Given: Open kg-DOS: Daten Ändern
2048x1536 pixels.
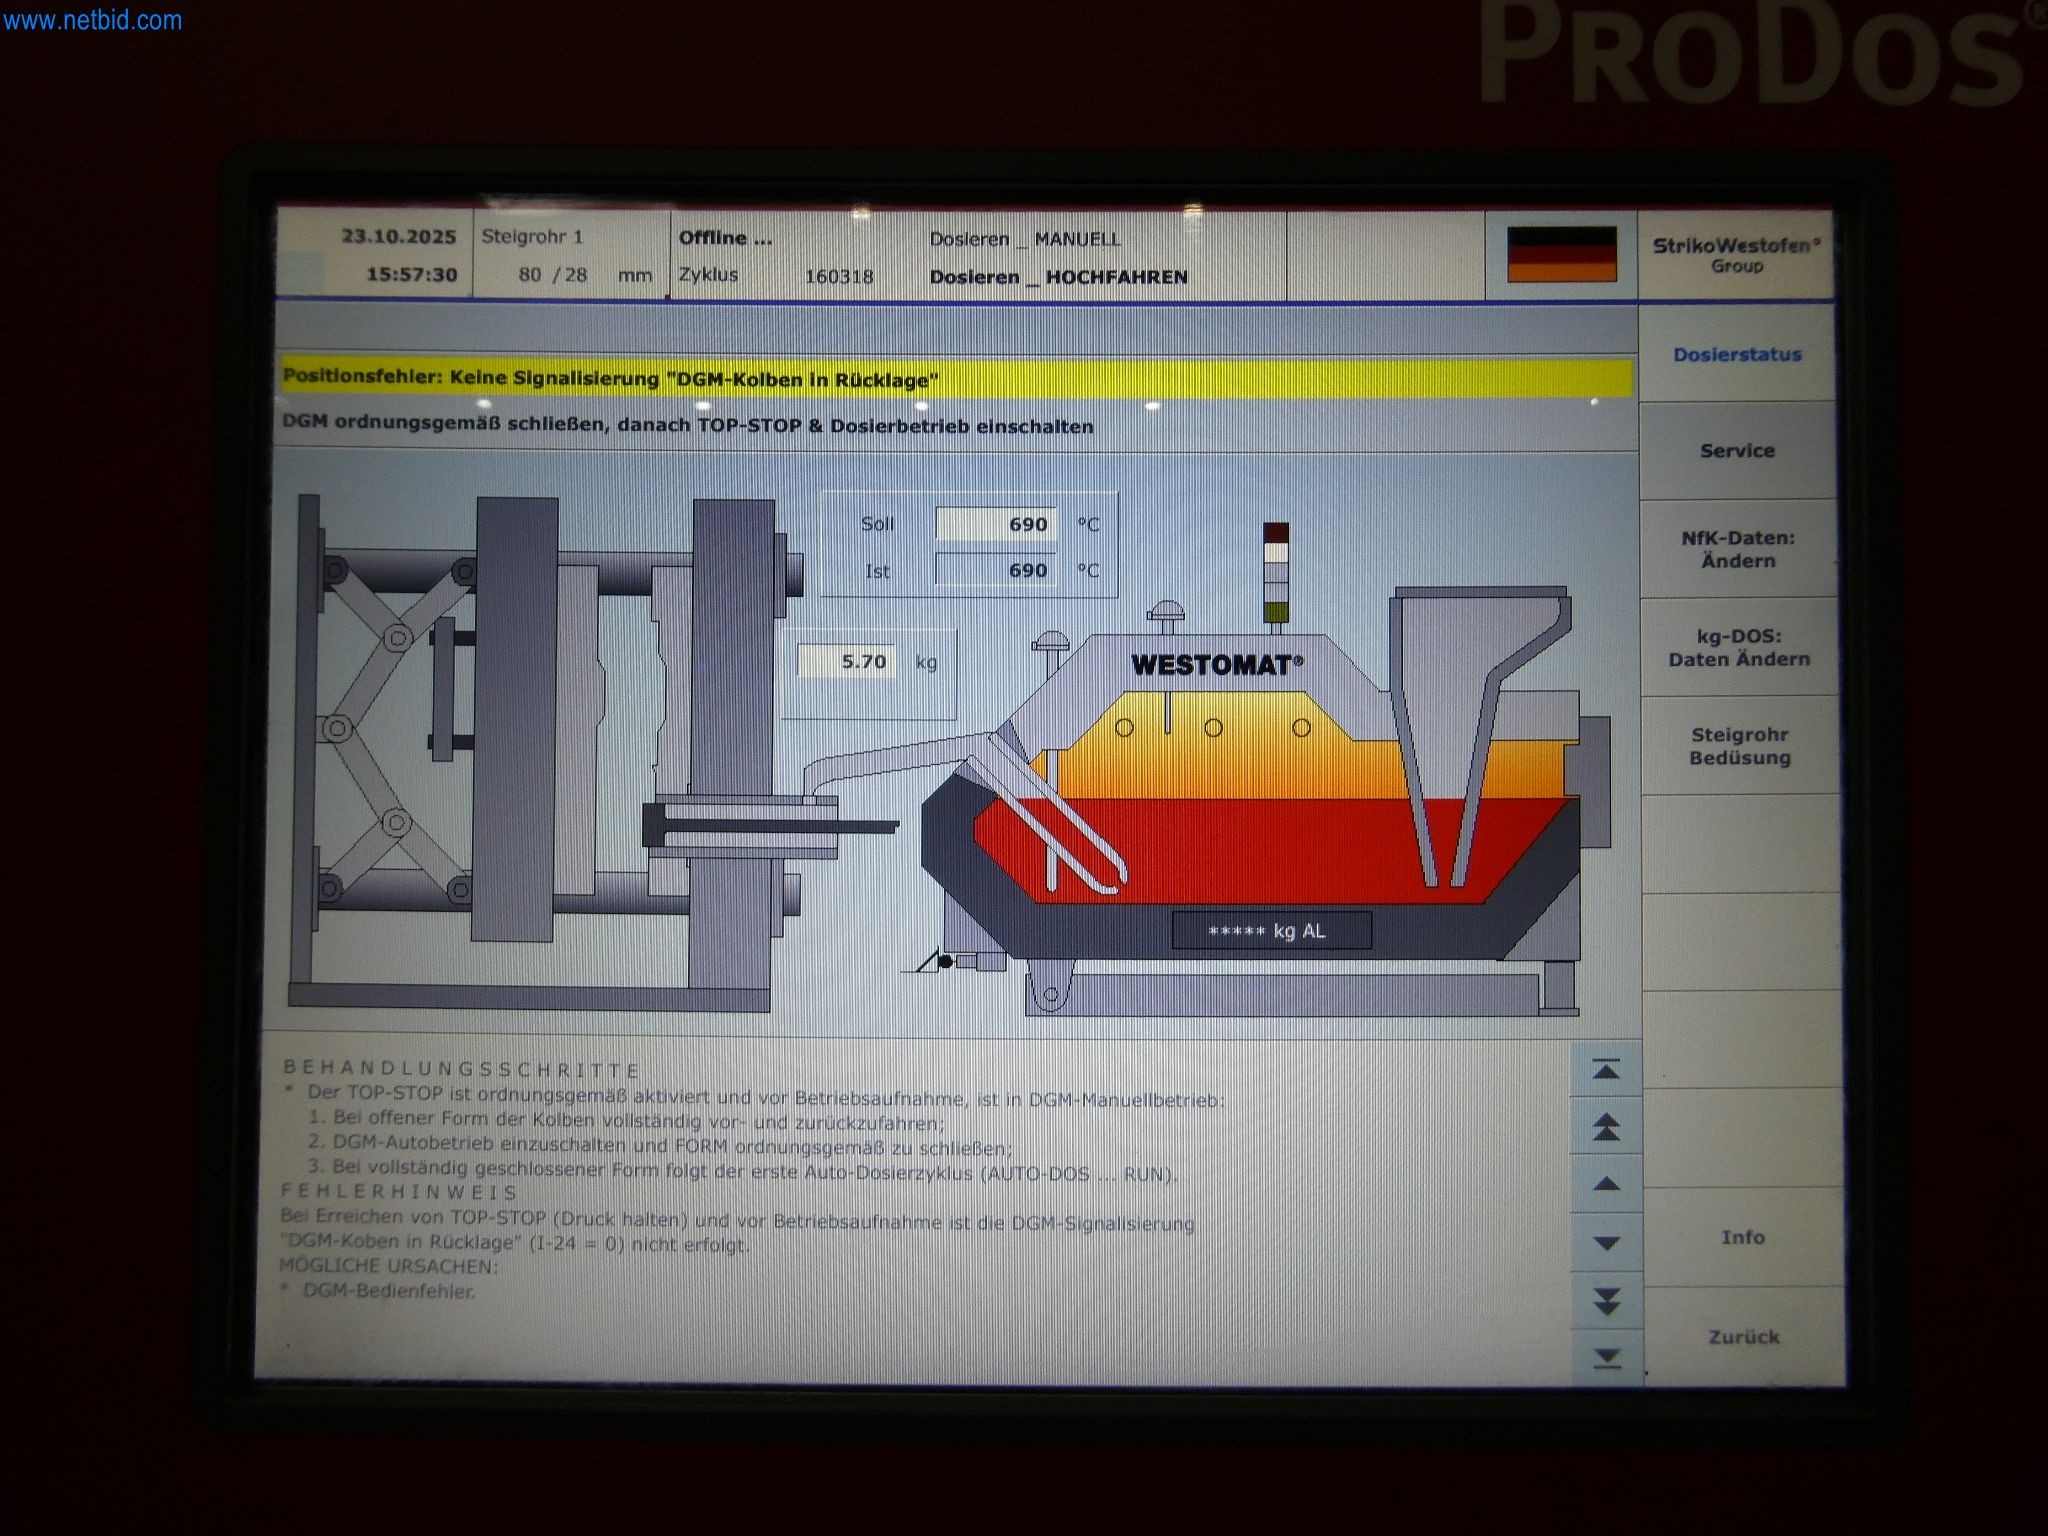Looking at the screenshot, I should (1739, 647).
